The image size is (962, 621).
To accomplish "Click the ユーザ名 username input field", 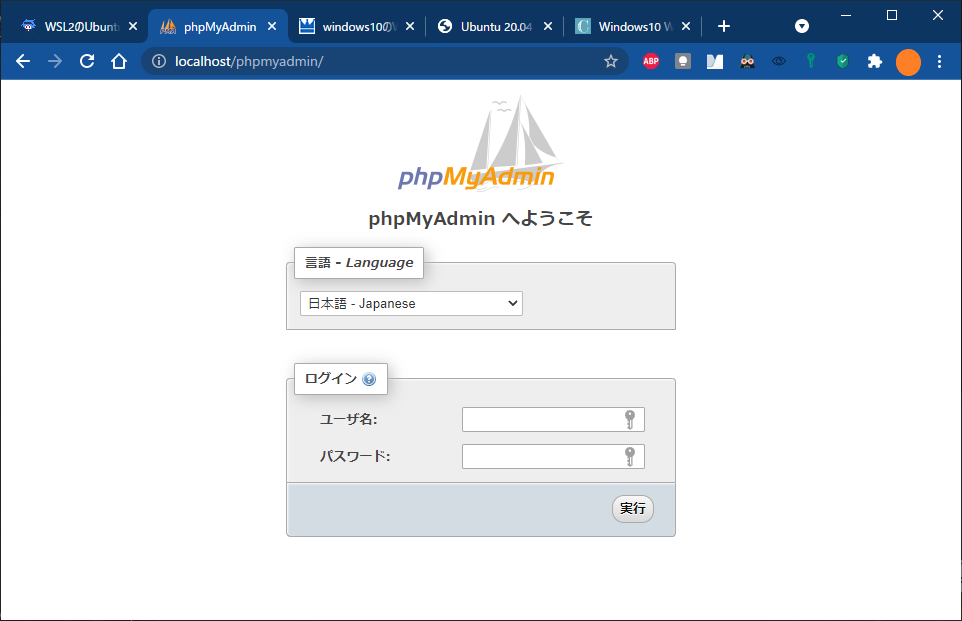I will pos(553,420).
